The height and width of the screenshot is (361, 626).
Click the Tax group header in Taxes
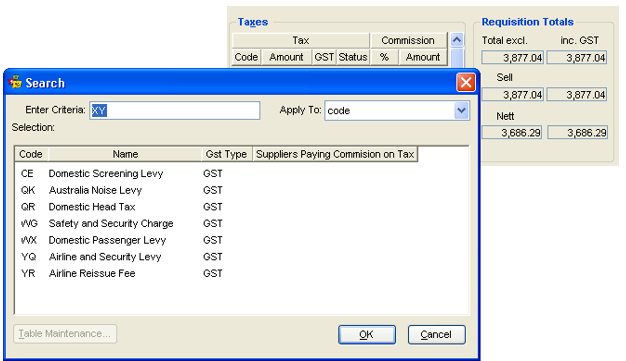click(301, 40)
